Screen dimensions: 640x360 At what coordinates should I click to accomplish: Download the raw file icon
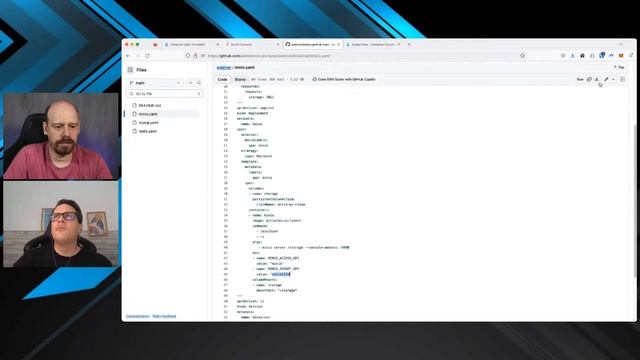597,79
